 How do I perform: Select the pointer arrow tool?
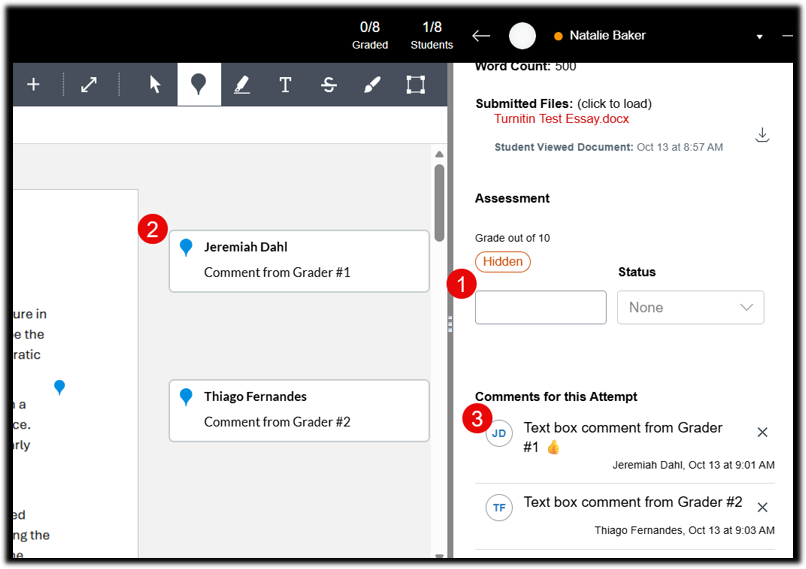click(x=154, y=84)
